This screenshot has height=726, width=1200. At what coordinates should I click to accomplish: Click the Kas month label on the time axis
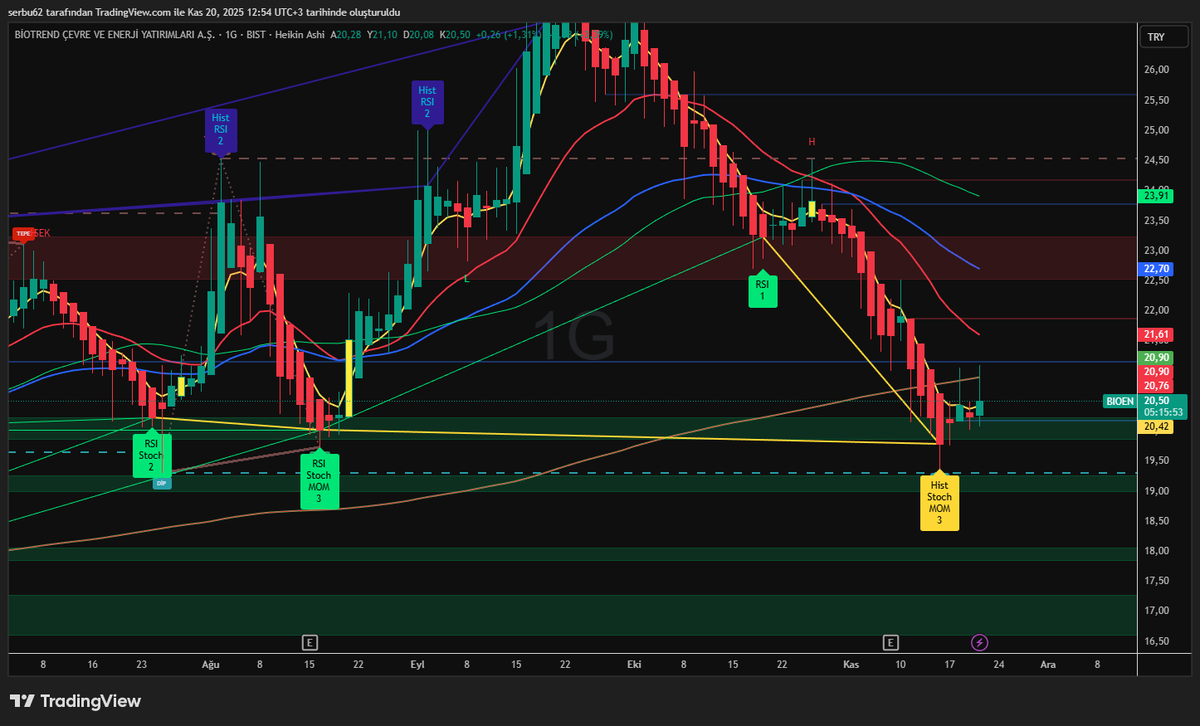click(x=850, y=663)
